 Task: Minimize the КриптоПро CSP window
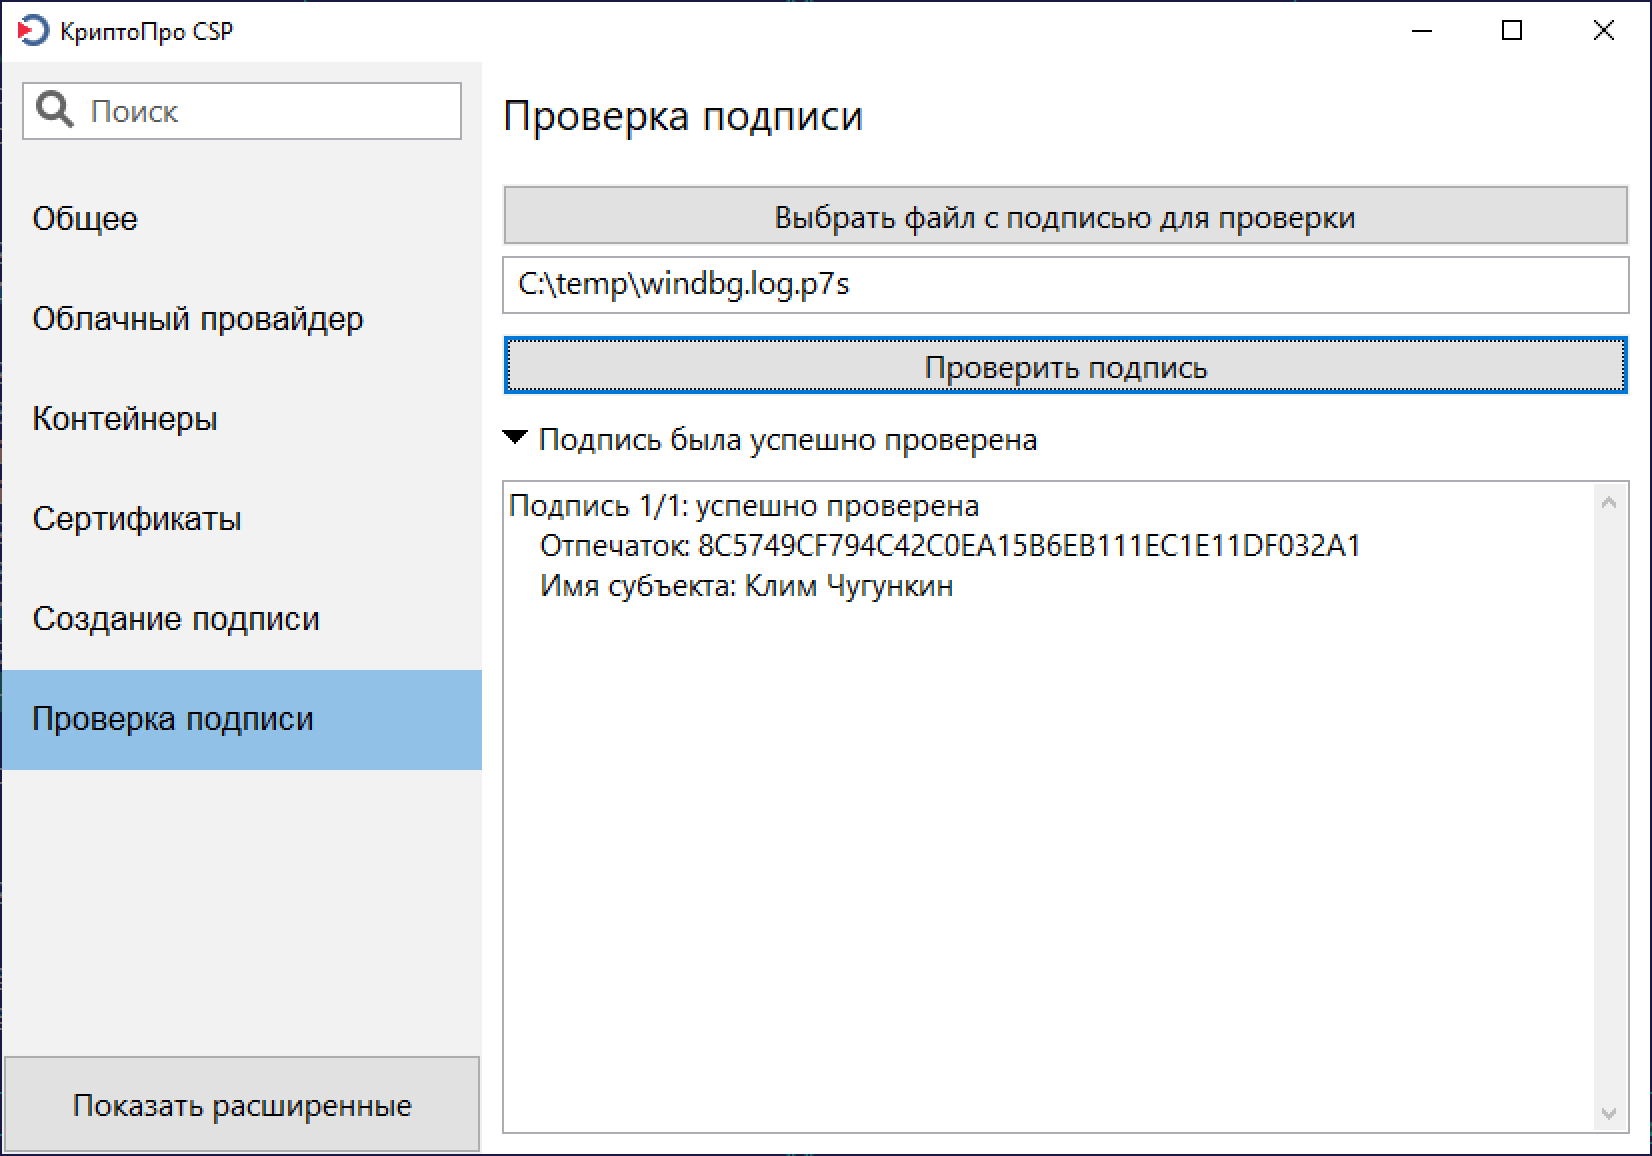click(x=1422, y=31)
